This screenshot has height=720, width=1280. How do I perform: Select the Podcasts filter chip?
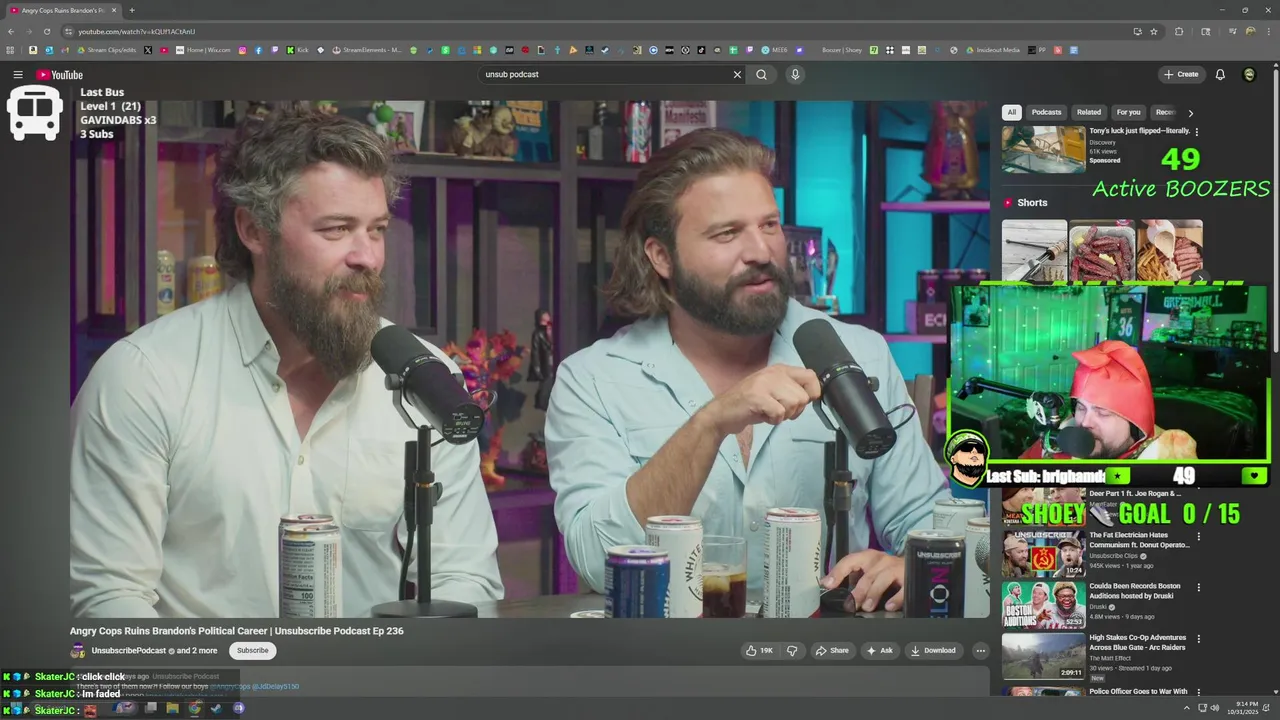(1046, 112)
